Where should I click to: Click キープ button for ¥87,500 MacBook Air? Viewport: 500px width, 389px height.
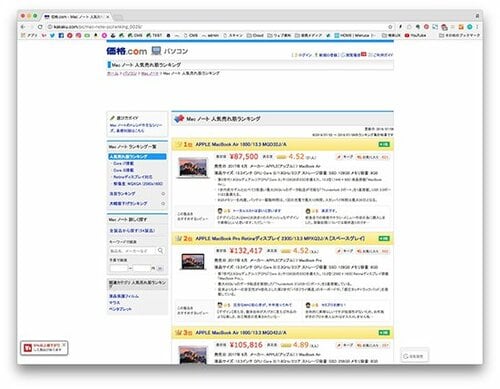345,157
